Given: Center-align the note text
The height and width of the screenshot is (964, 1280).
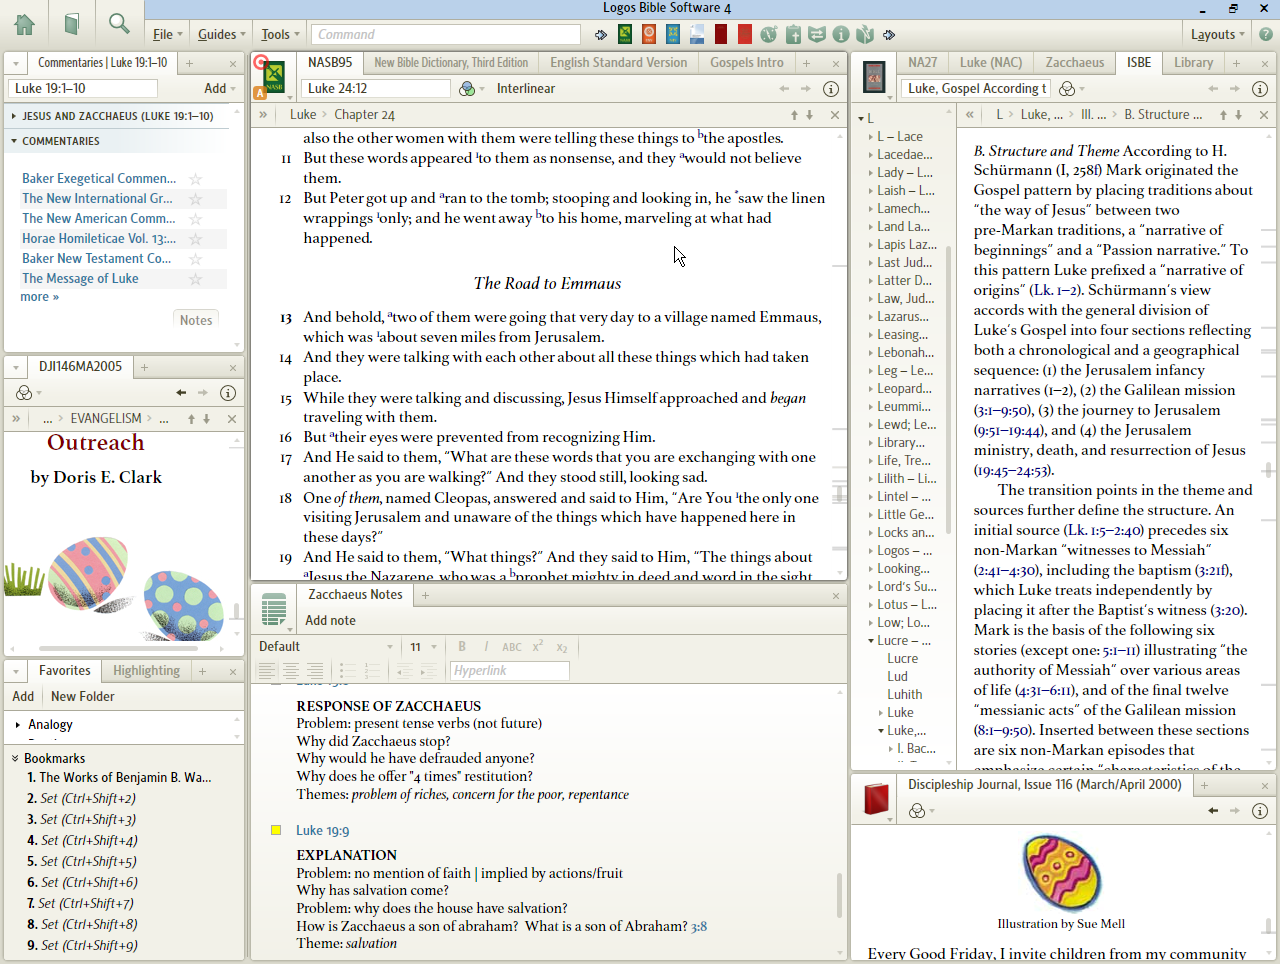Looking at the screenshot, I should (x=291, y=671).
